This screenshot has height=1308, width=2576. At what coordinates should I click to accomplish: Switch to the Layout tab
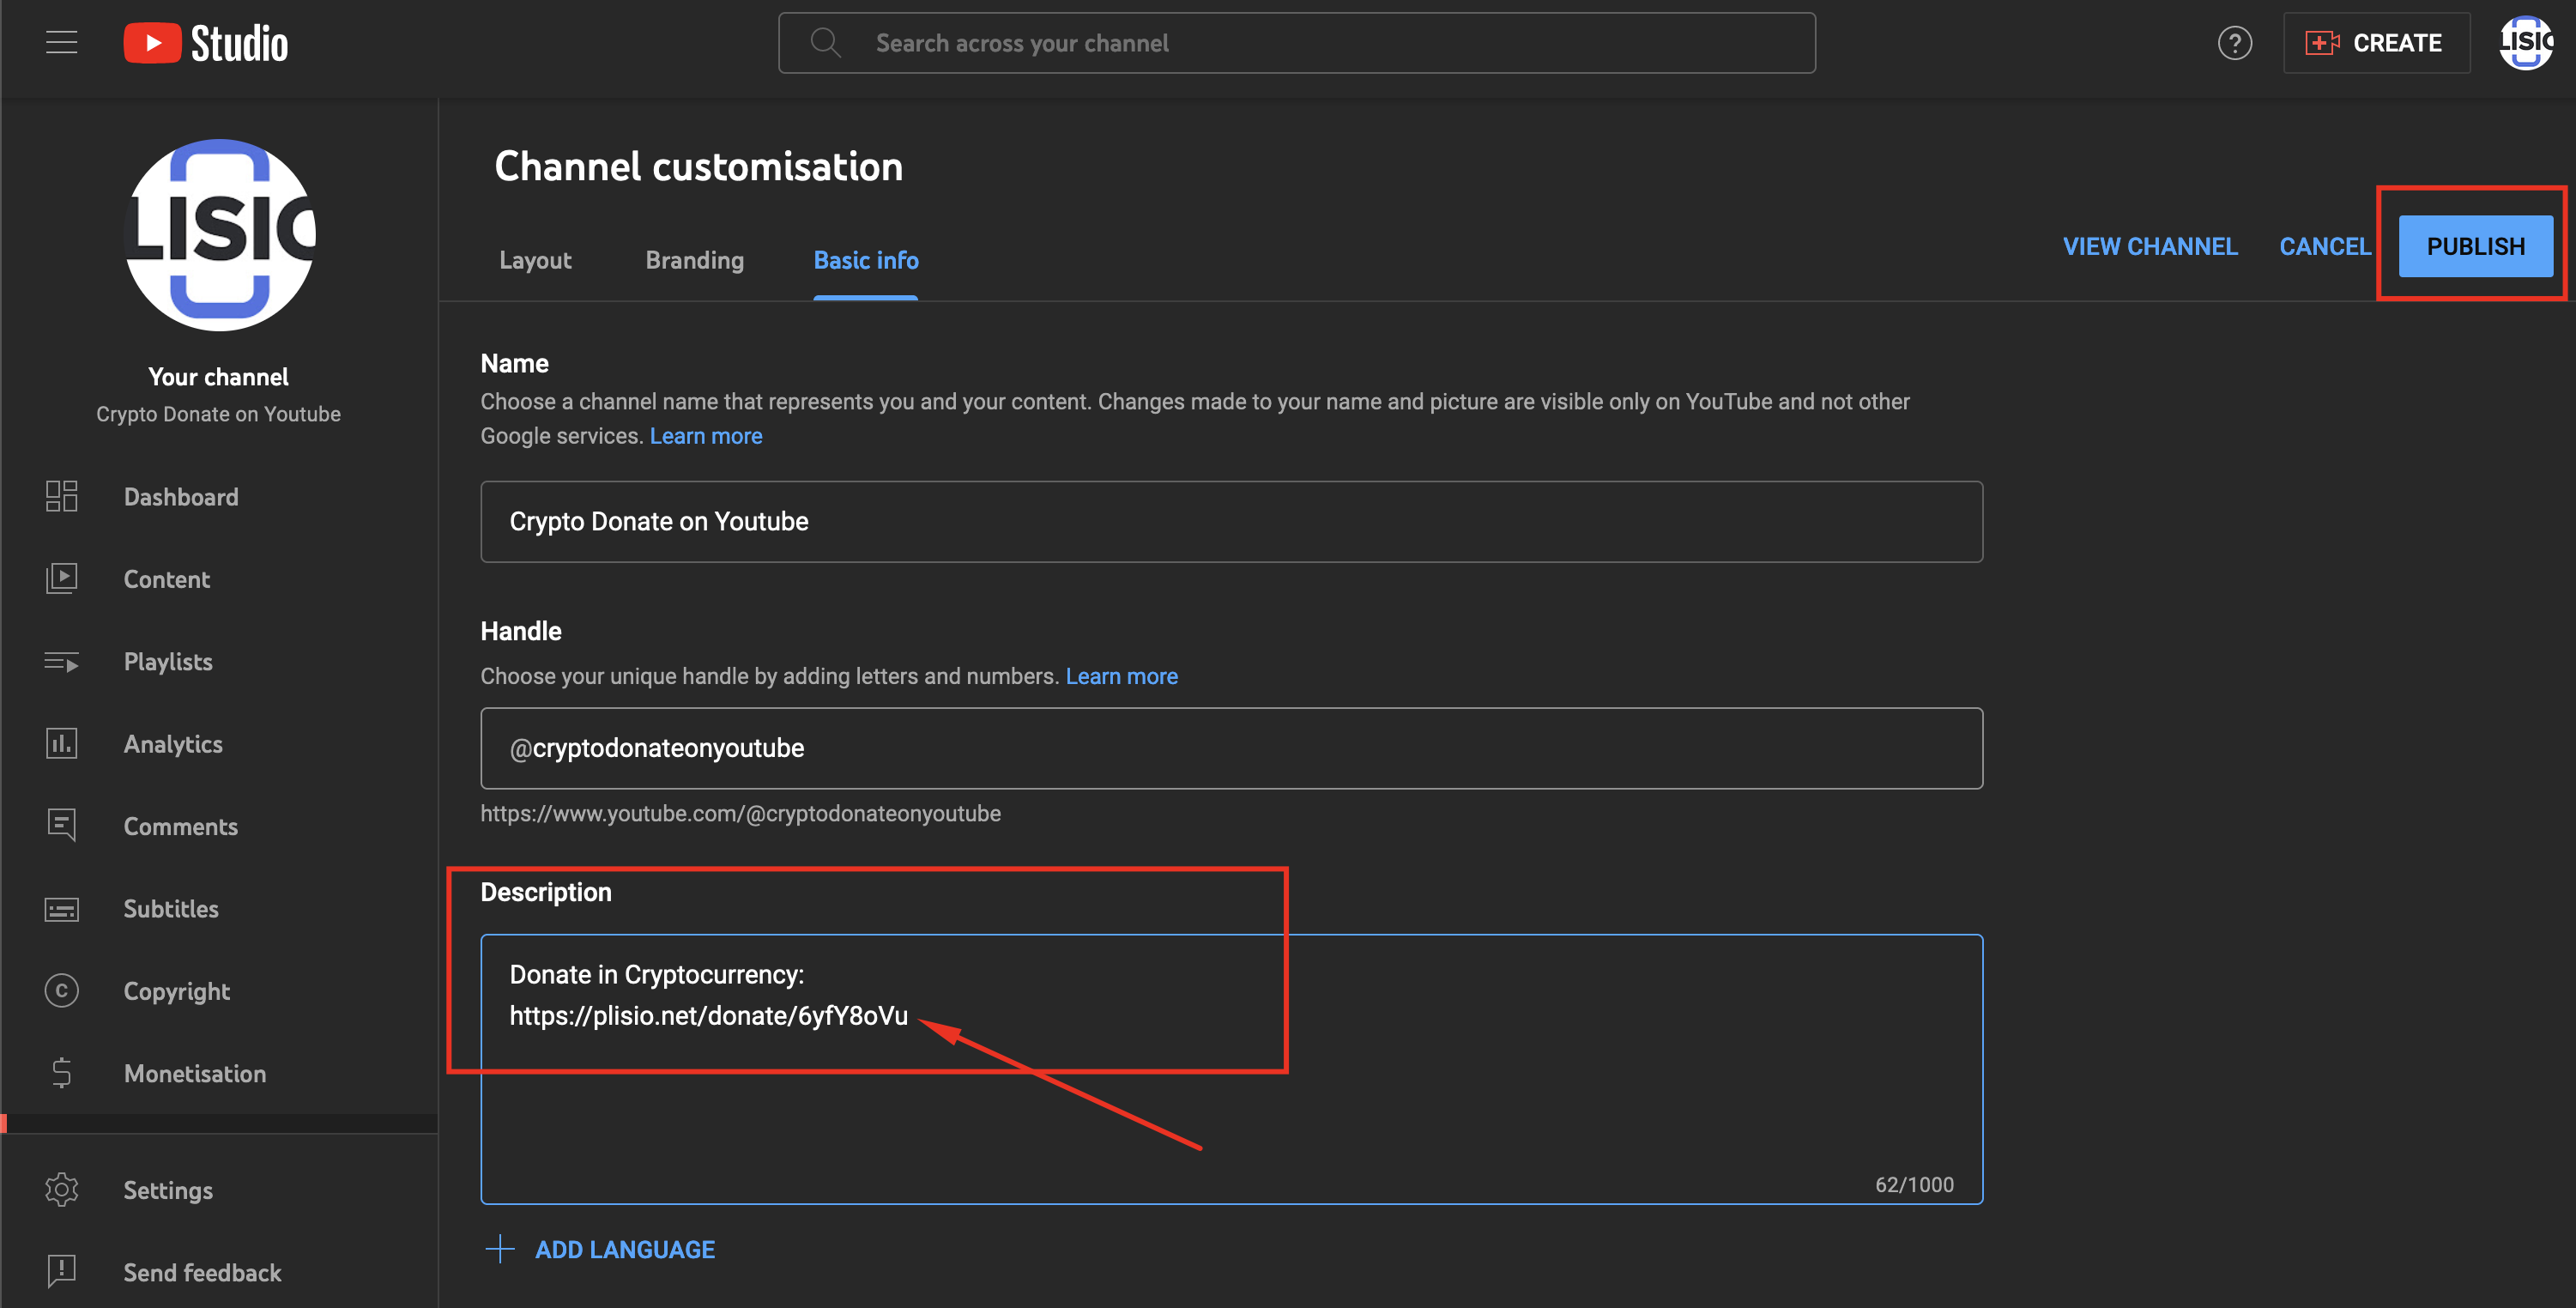tap(535, 261)
